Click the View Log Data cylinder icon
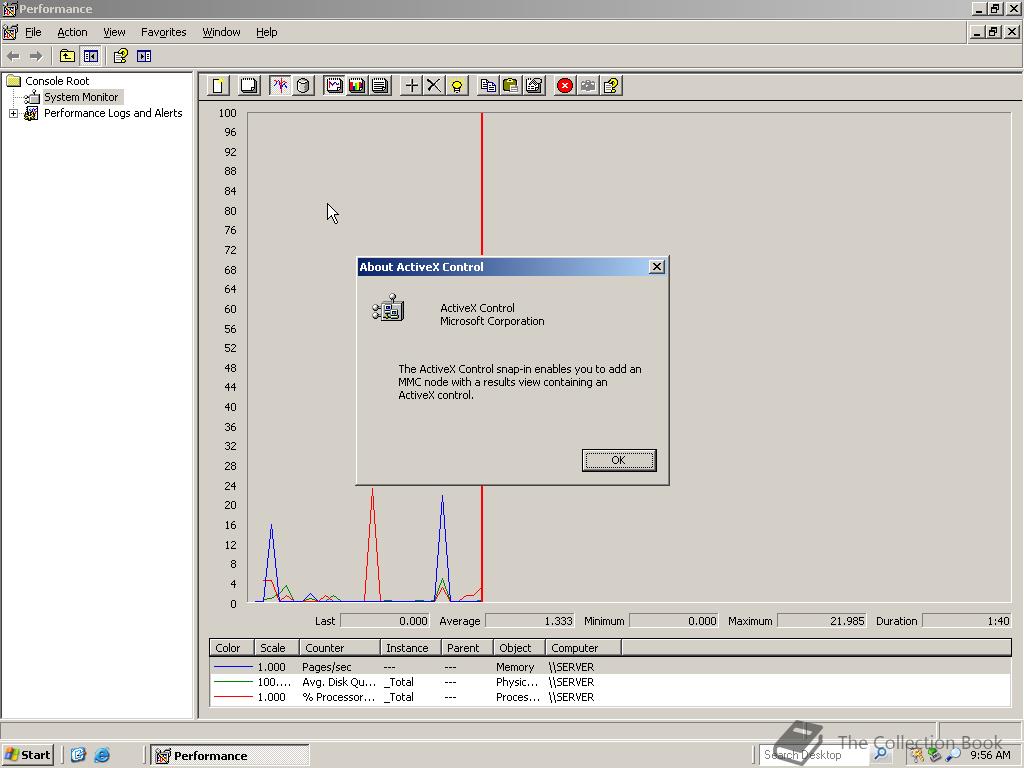This screenshot has width=1024, height=768. coord(303,86)
